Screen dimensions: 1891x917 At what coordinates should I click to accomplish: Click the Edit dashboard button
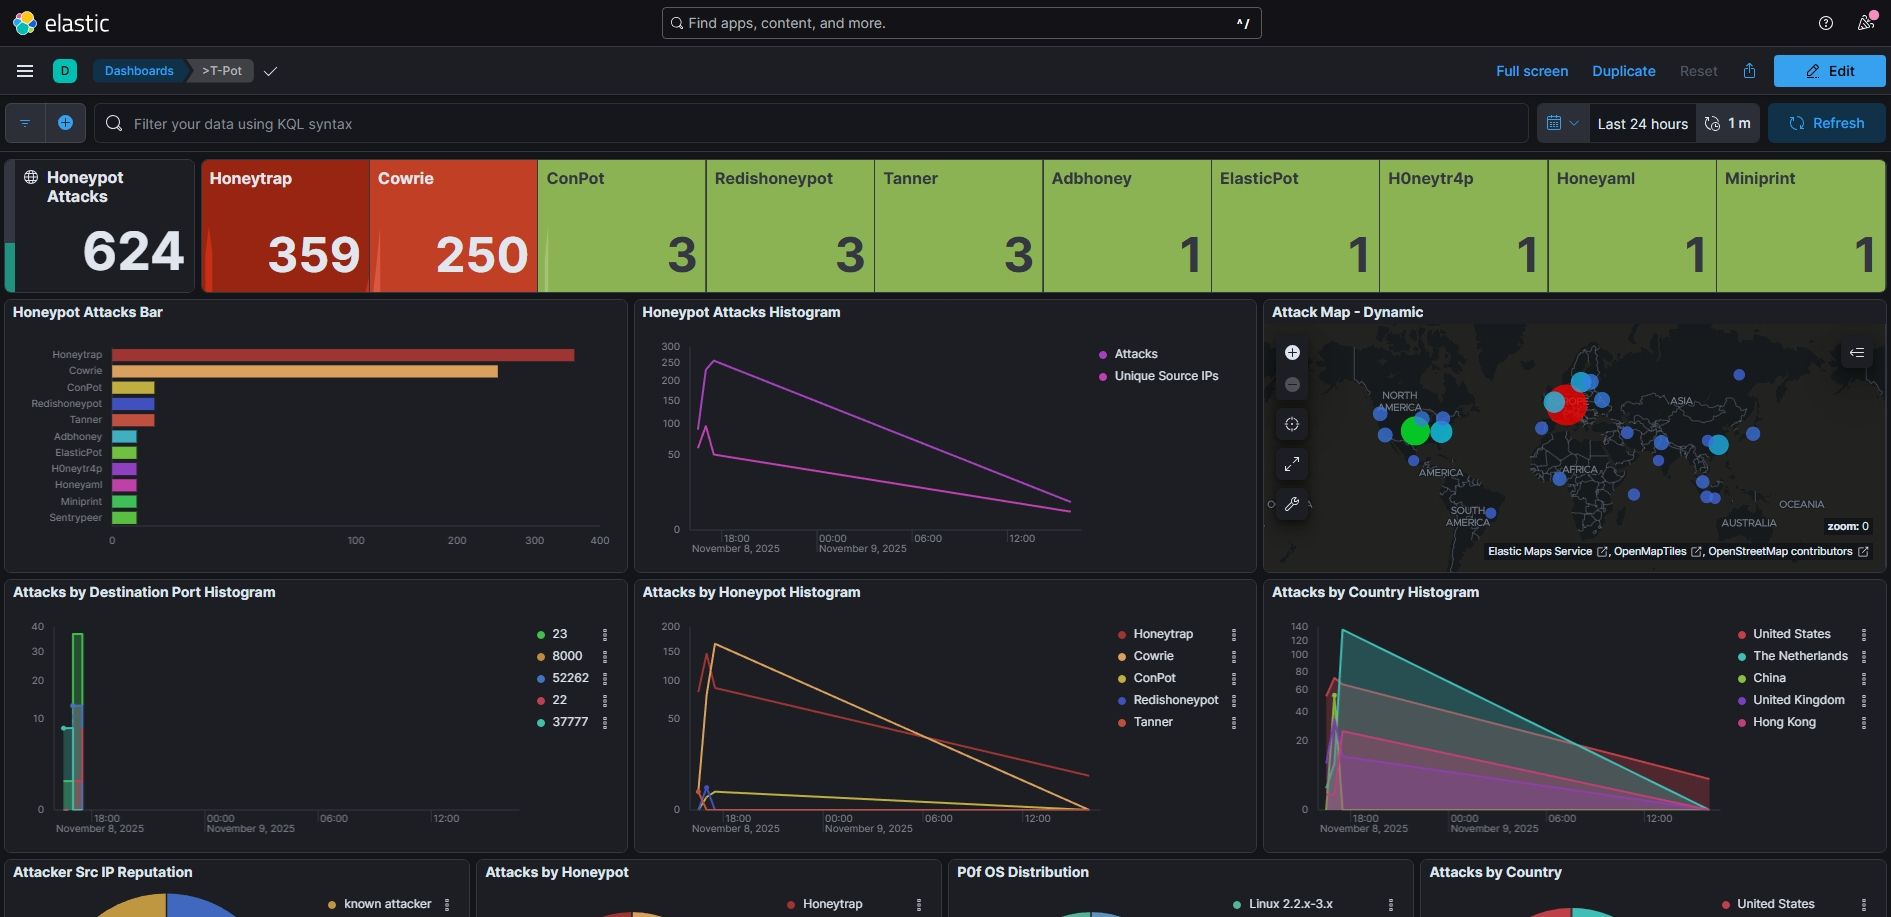[x=1829, y=71]
